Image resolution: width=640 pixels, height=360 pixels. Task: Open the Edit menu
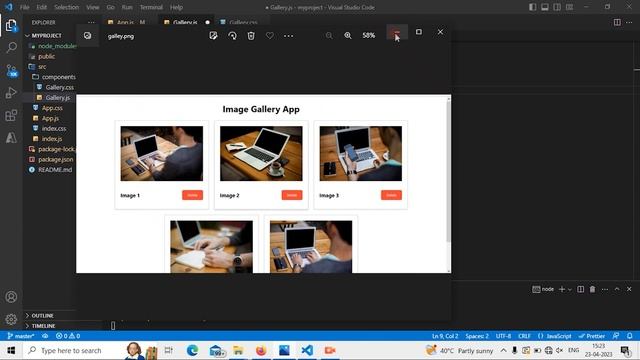click(41, 7)
